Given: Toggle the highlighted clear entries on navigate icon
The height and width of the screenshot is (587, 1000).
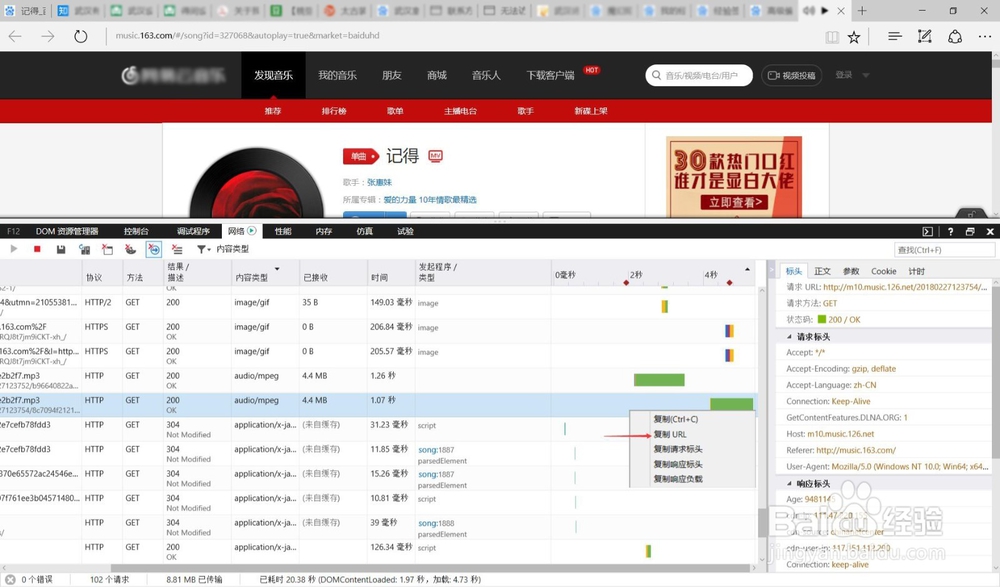Looking at the screenshot, I should coord(154,249).
